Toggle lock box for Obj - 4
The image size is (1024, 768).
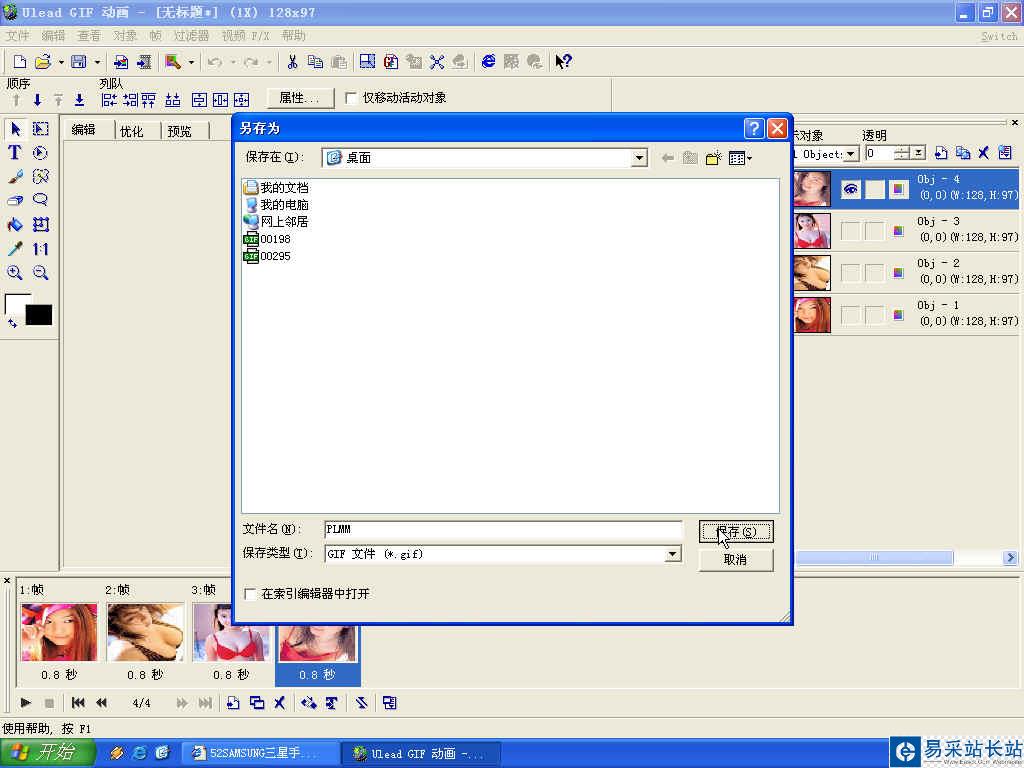(874, 189)
